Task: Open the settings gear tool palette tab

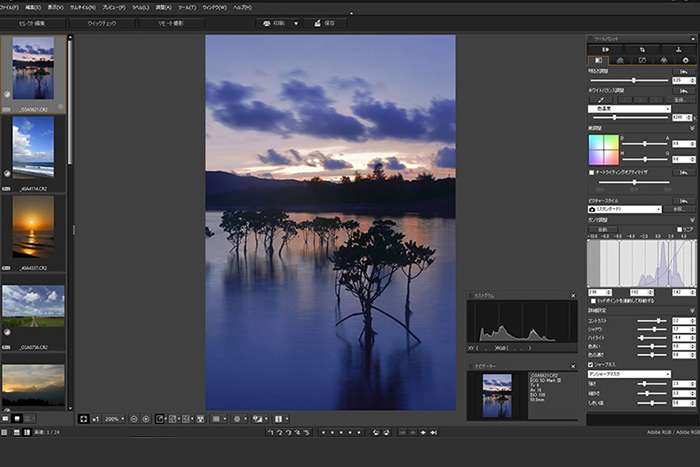Action: point(685,60)
